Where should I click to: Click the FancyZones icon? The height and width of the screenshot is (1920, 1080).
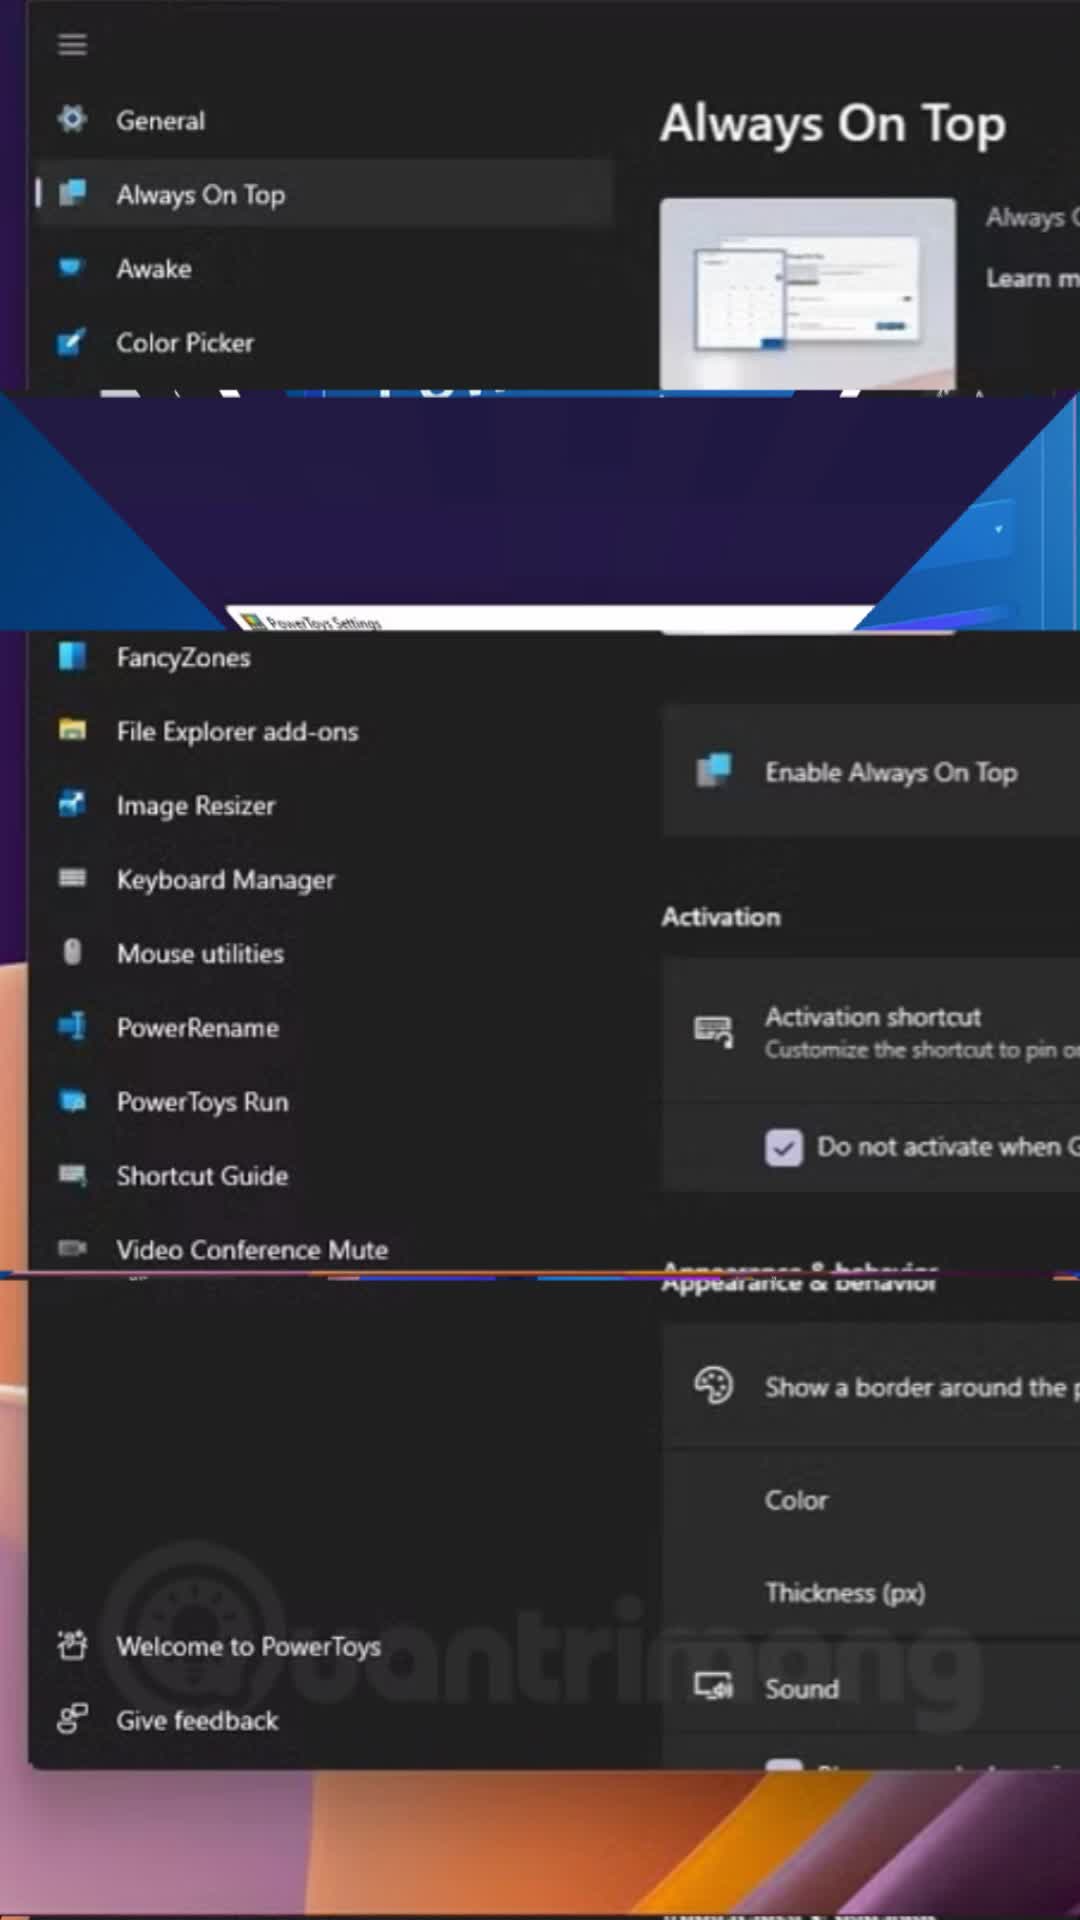tap(72, 657)
